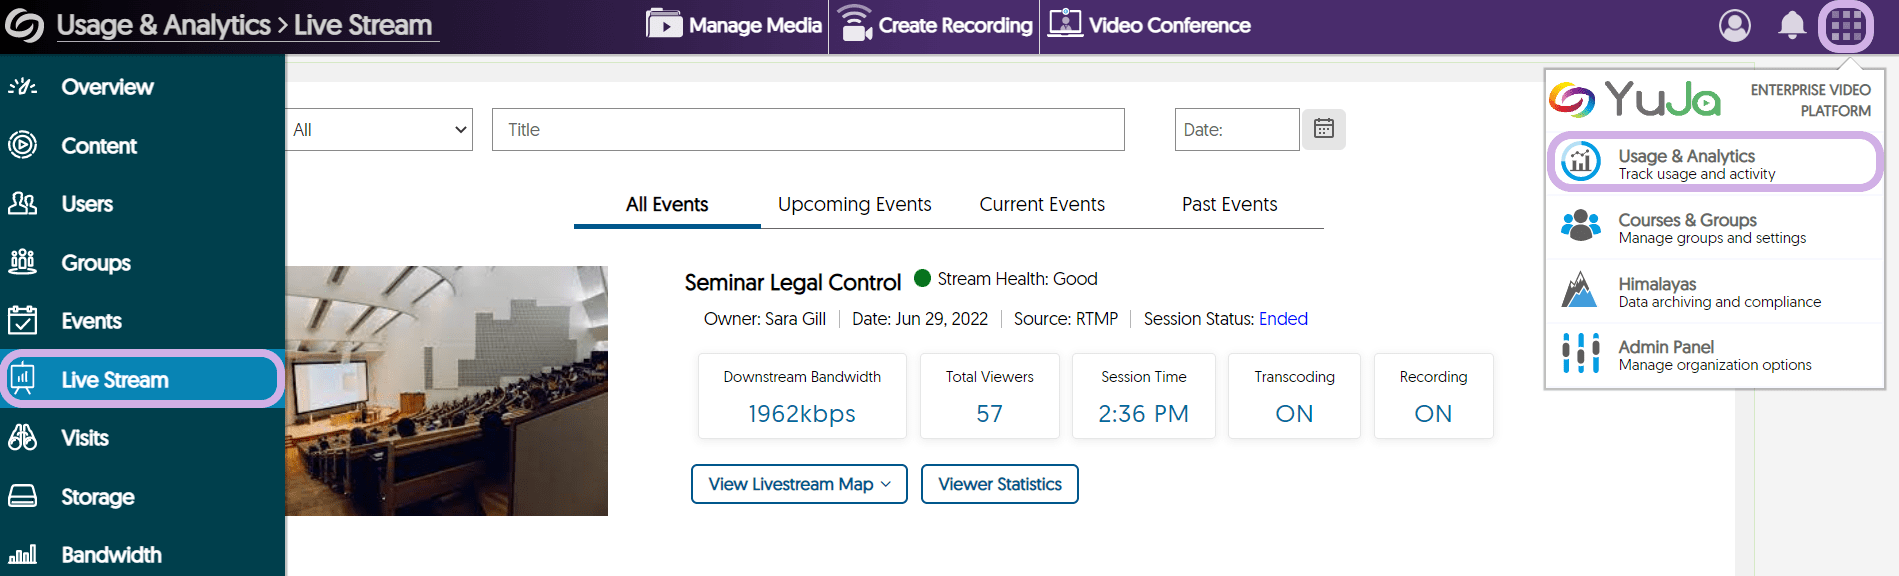Open the Seminar Legal Control thumbnail
Viewport: 1899px width, 576px height.
tap(447, 390)
